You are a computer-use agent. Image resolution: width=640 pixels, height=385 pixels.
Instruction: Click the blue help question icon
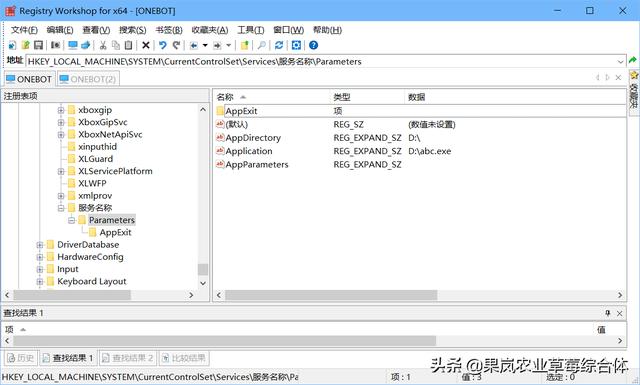coord(313,45)
